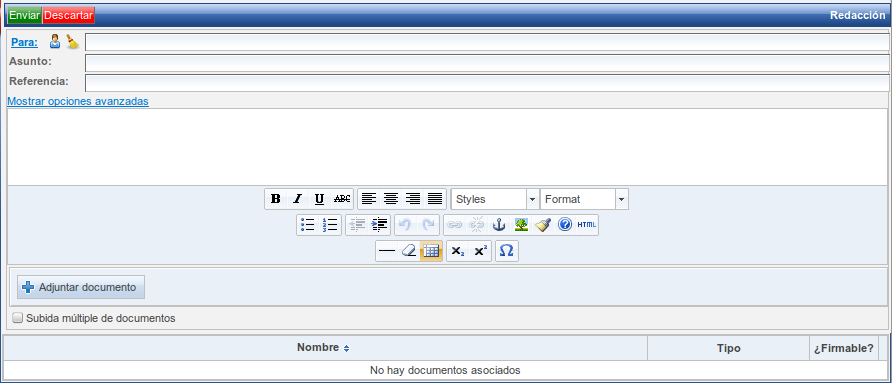Click the Tipo column header
Viewport: 892px width, 383px height.
729,348
